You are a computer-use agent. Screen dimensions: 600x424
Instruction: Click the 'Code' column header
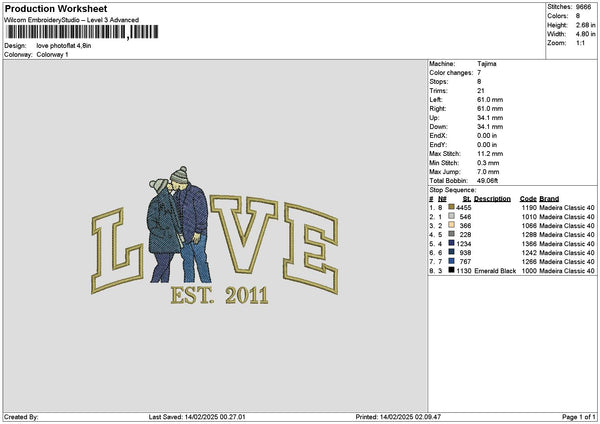(x=528, y=199)
